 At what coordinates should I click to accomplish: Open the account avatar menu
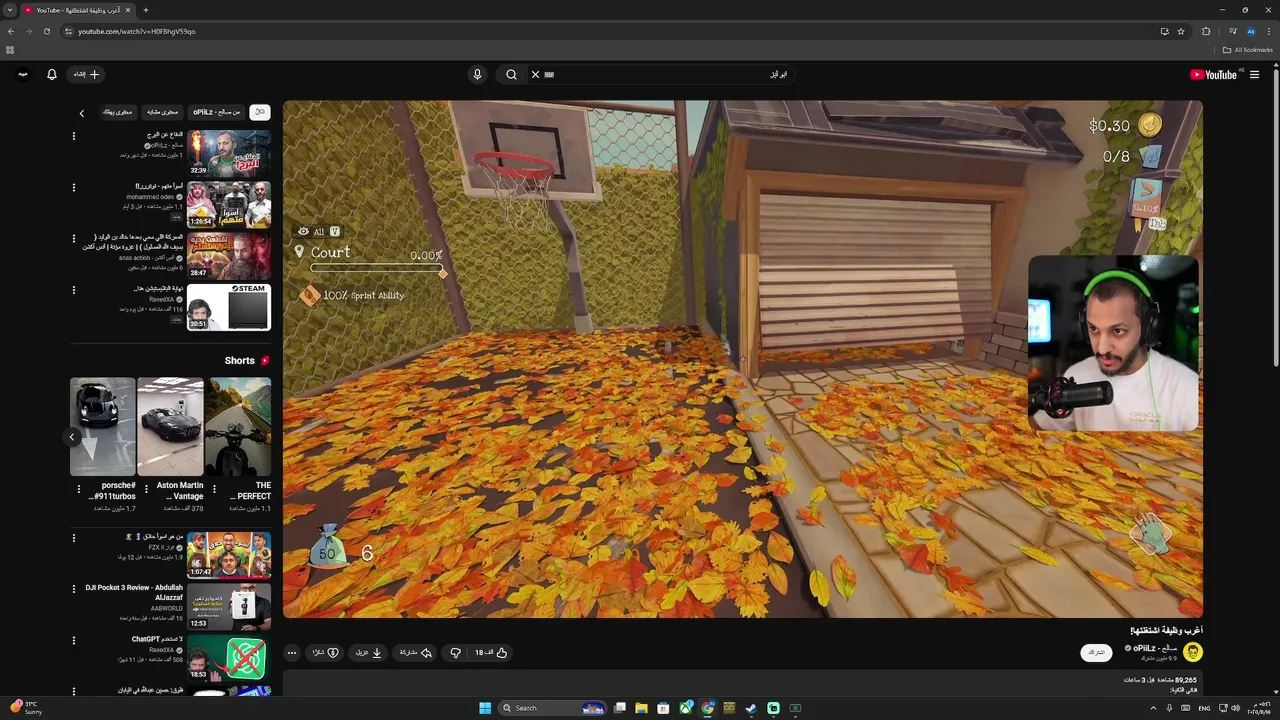[x=22, y=74]
